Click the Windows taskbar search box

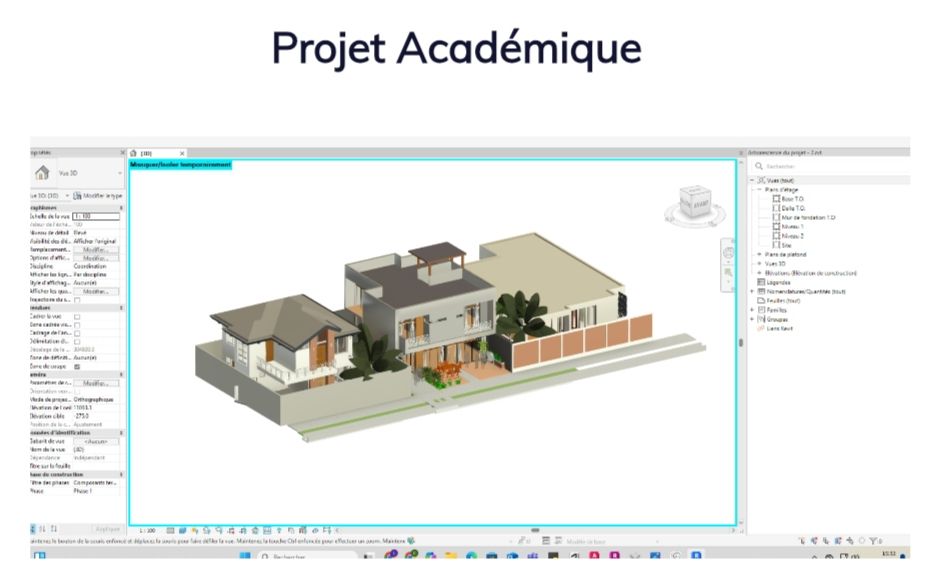308,556
